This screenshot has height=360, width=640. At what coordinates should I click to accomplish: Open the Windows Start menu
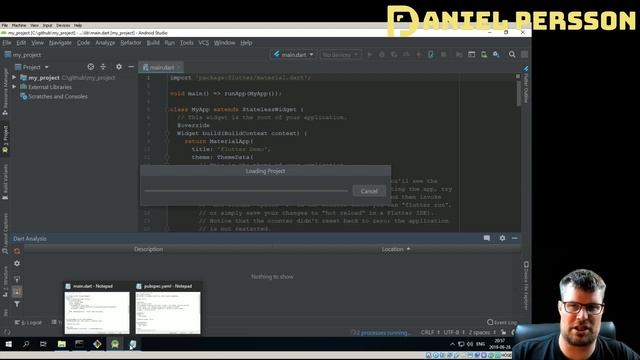[9, 344]
